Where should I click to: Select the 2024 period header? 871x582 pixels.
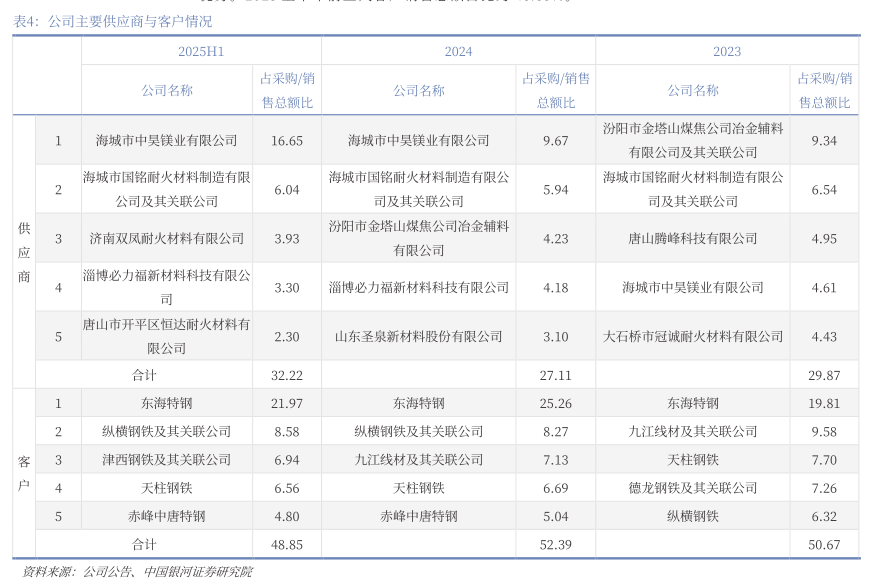[458, 51]
